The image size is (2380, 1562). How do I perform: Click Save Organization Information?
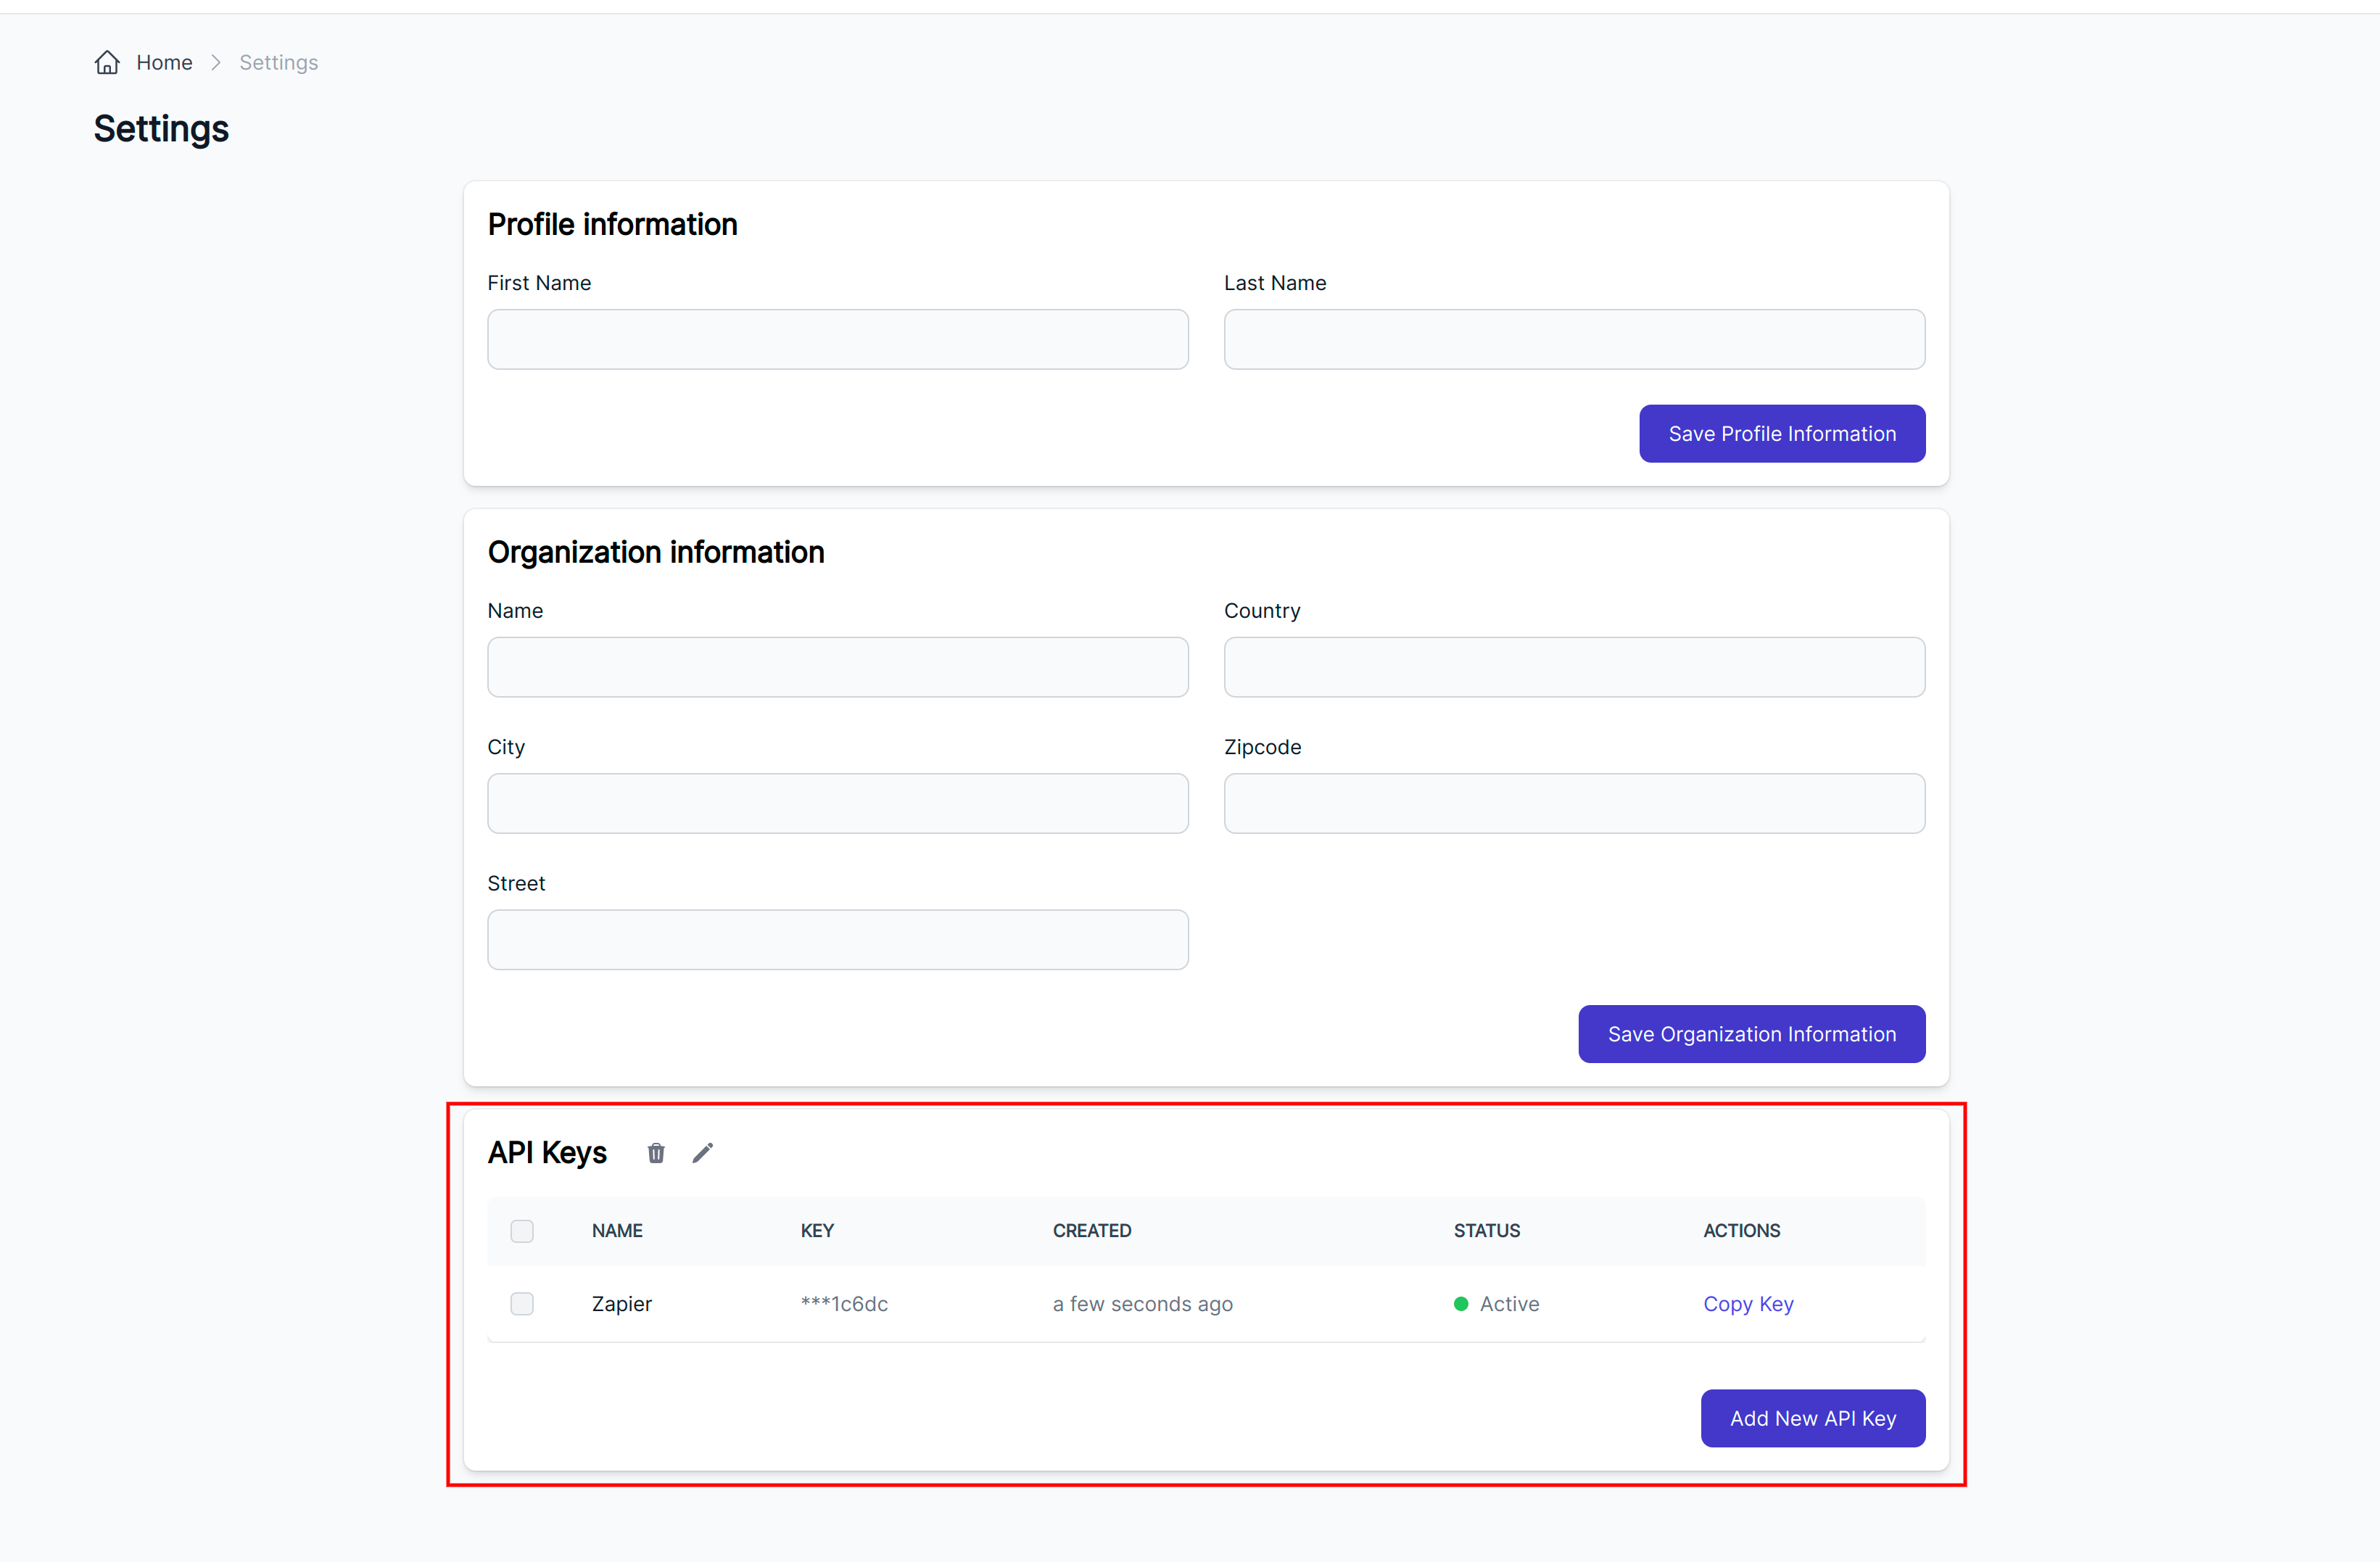point(1751,1033)
